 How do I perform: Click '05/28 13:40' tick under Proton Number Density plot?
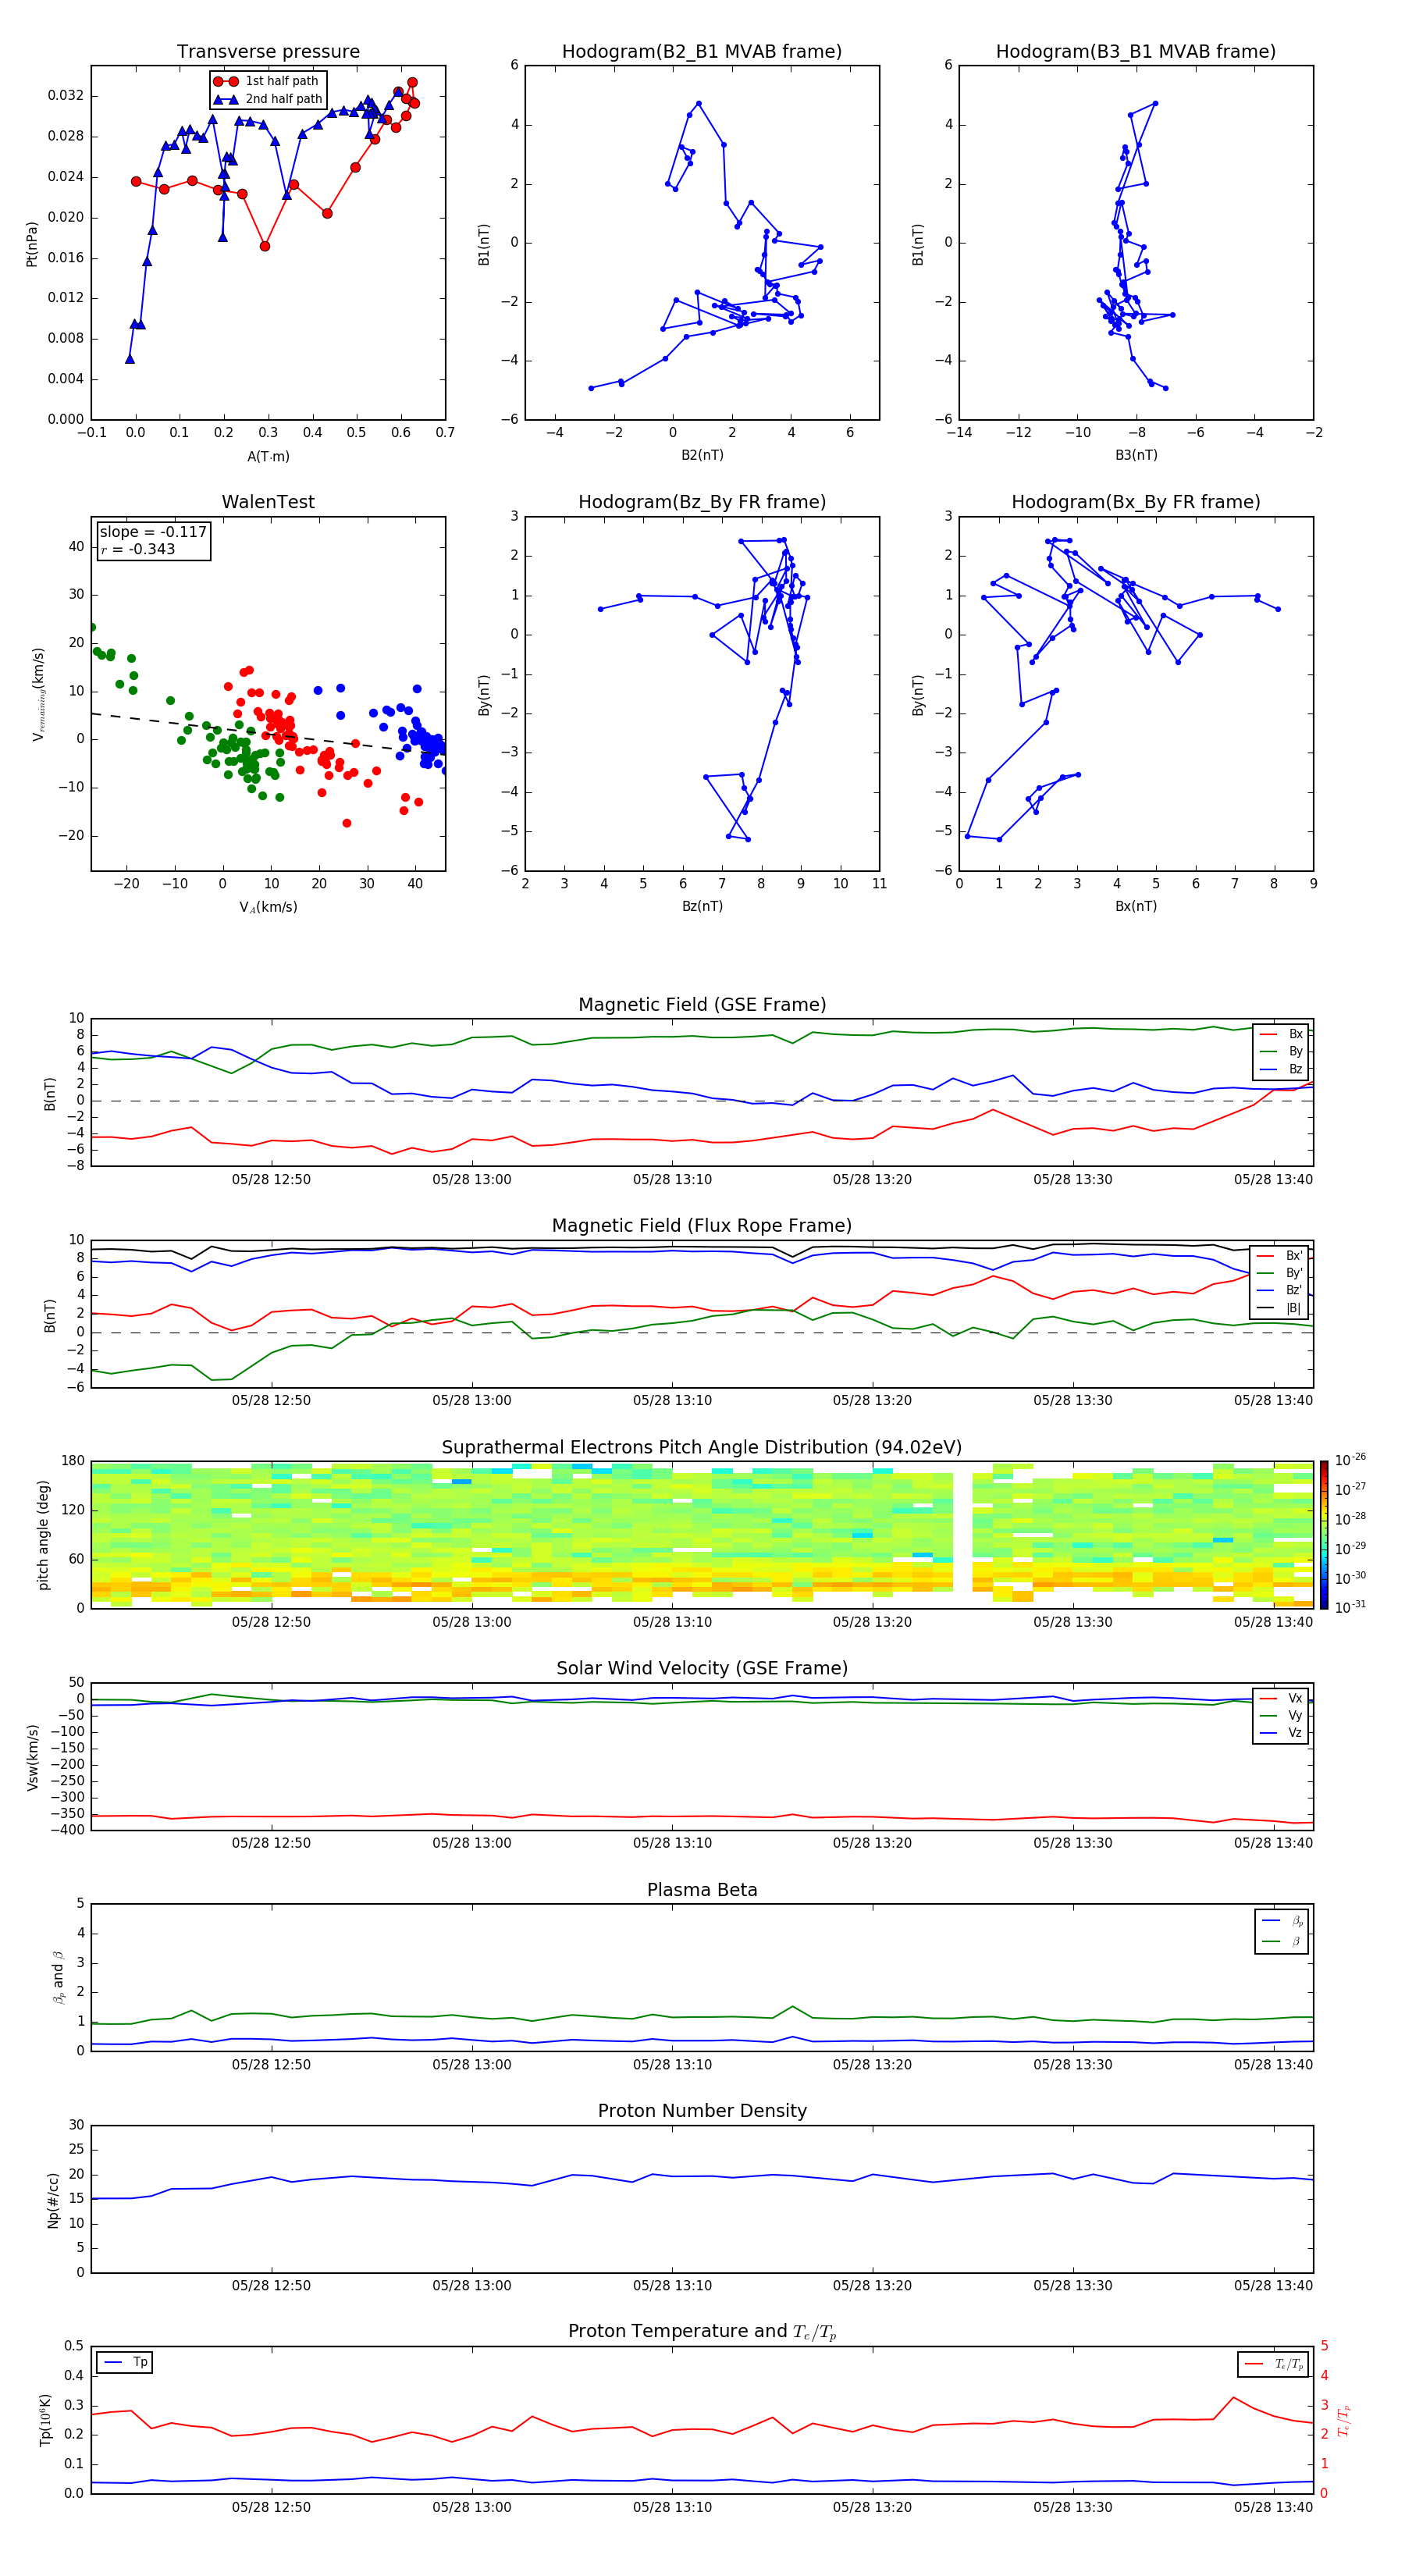(1273, 2285)
